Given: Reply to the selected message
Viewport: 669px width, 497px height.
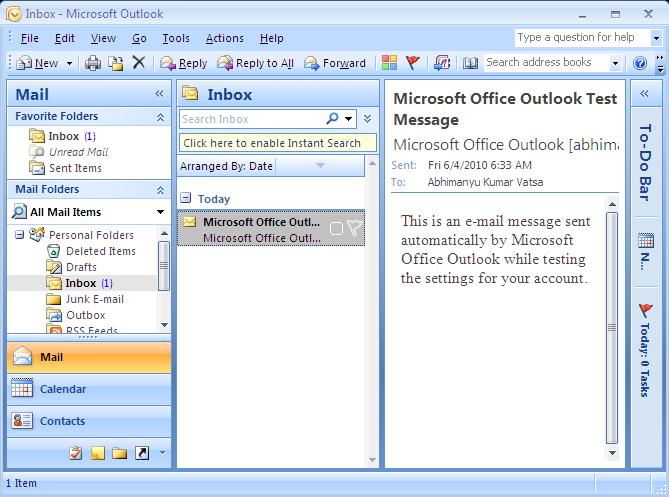Looking at the screenshot, I should tap(183, 63).
